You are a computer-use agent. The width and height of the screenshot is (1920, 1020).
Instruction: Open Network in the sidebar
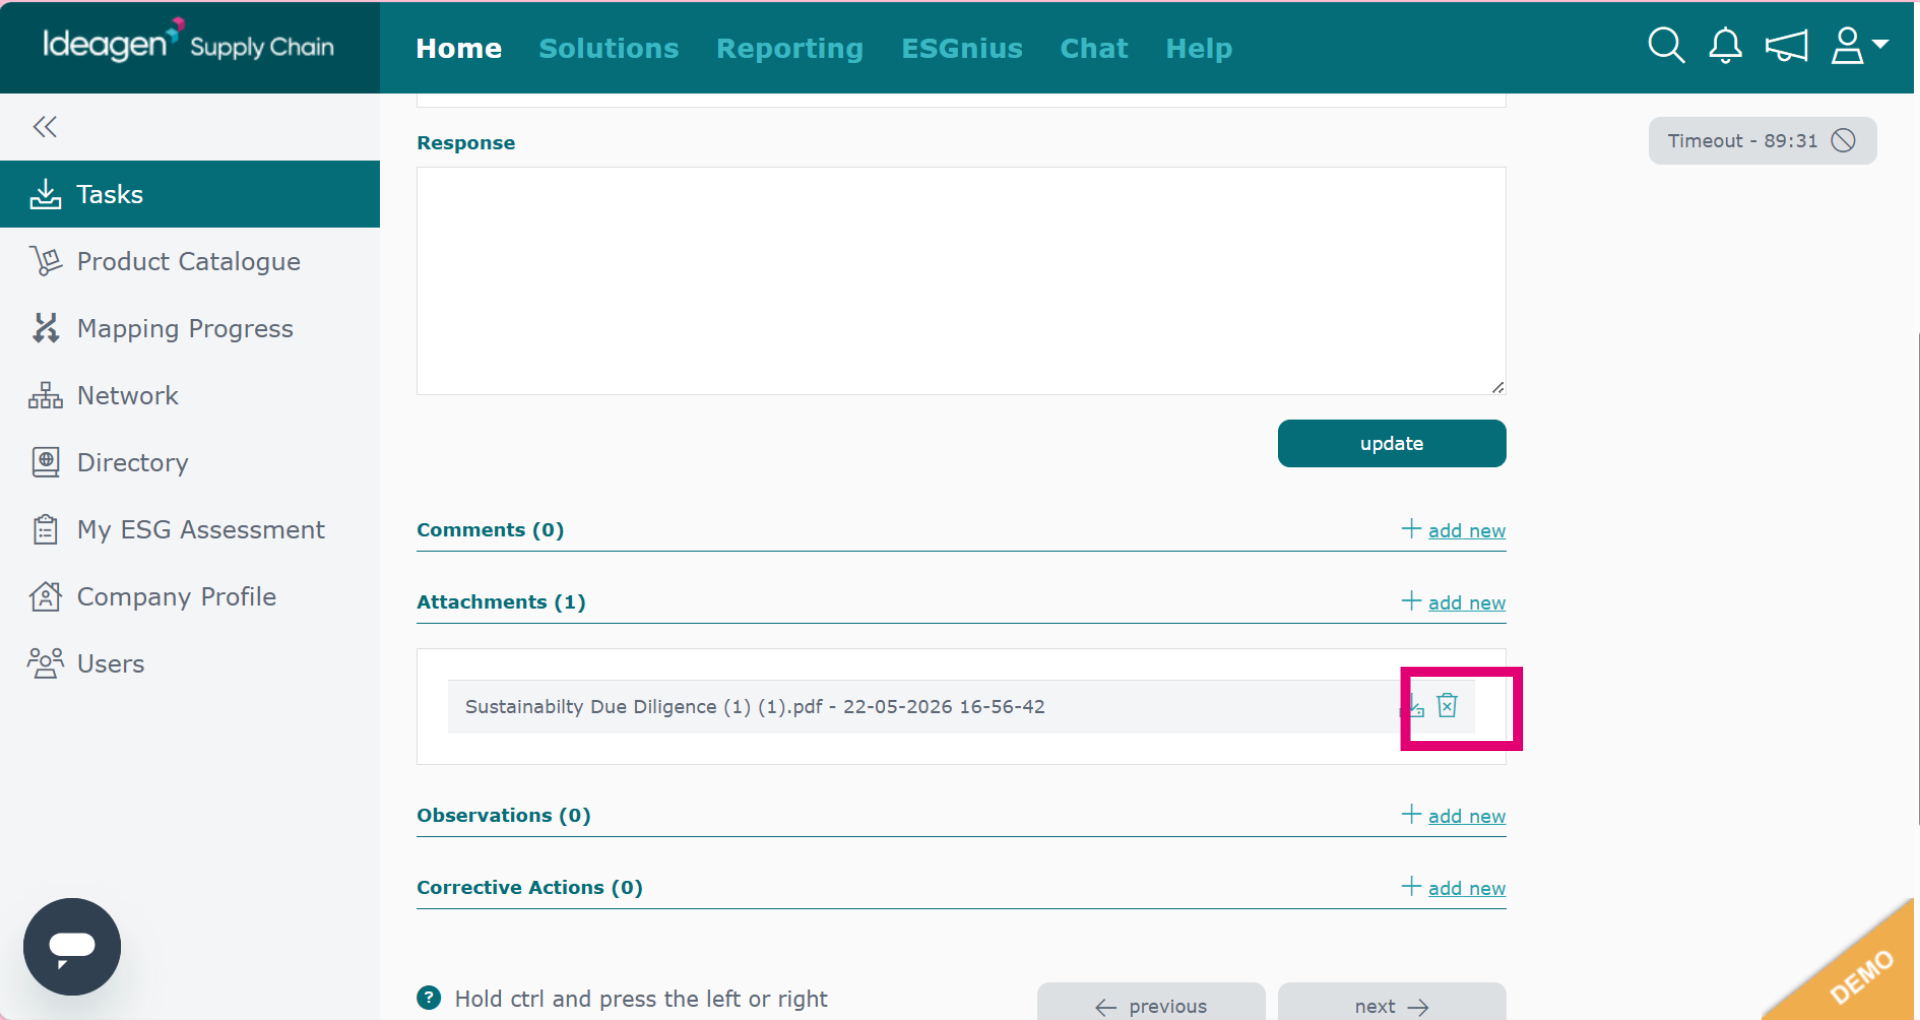click(190, 395)
